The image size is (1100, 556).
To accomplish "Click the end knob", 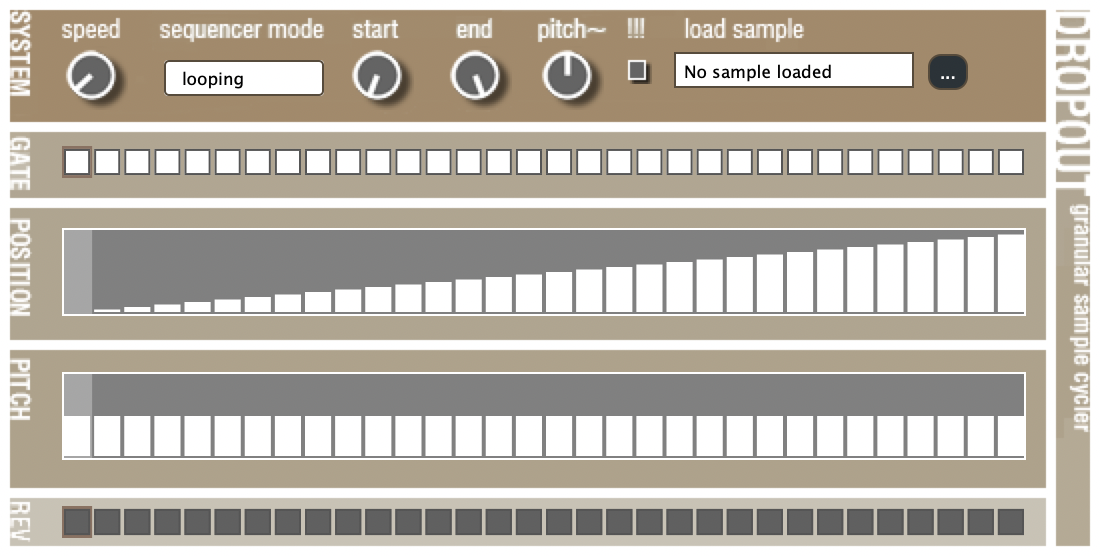I will 474,76.
